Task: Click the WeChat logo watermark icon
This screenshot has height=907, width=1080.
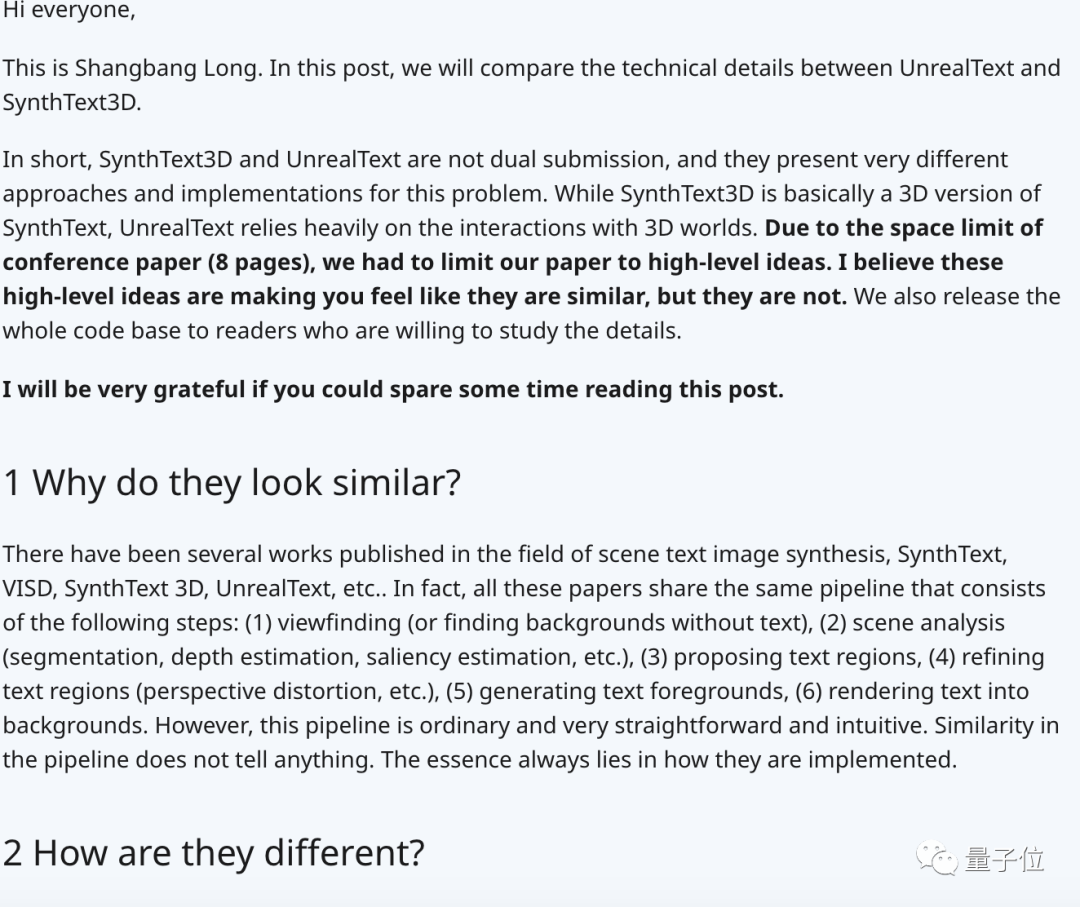Action: (938, 859)
